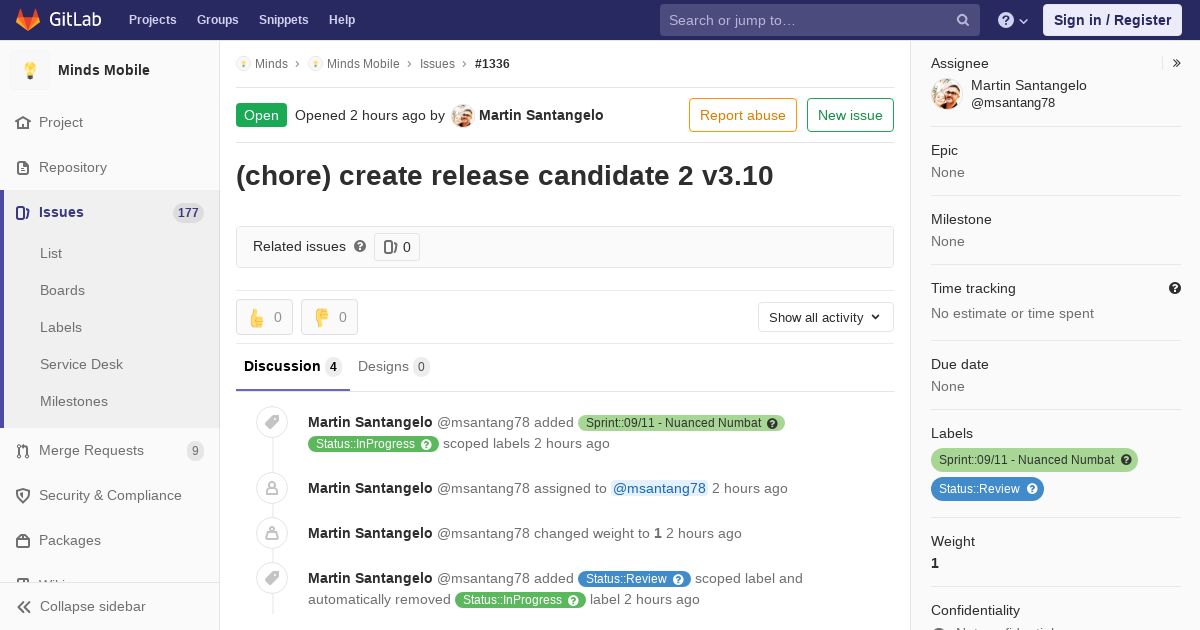1200x630 pixels.
Task: Click Issues breadcrumb link
Action: tap(437, 64)
